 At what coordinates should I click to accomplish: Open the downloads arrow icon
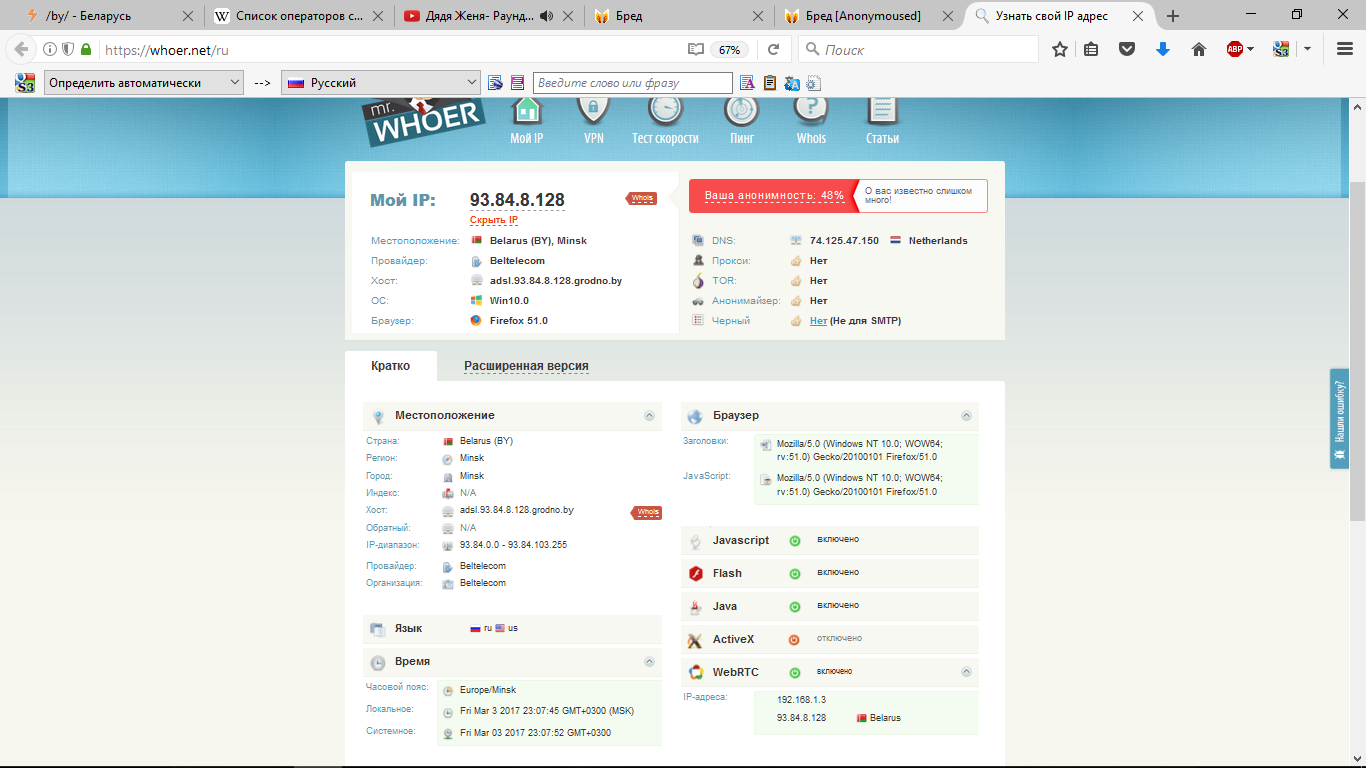pyautogui.click(x=1163, y=49)
